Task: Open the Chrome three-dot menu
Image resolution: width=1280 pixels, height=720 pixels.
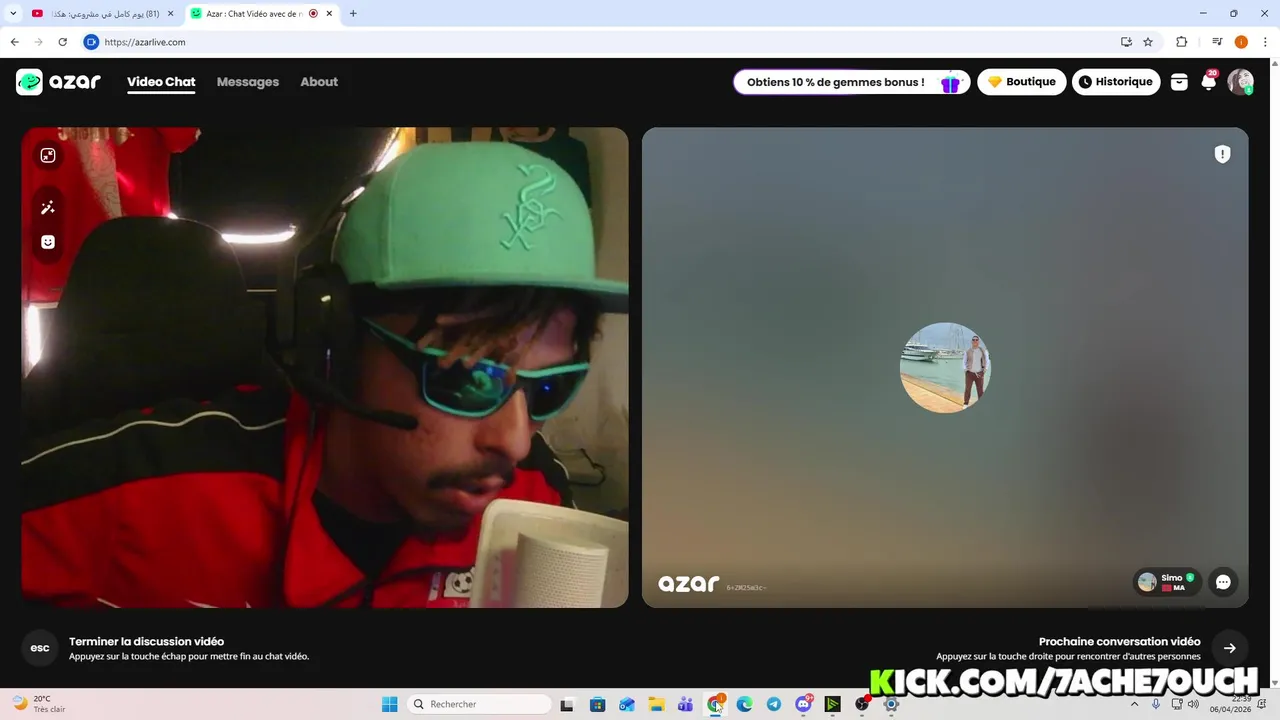Action: [1266, 42]
